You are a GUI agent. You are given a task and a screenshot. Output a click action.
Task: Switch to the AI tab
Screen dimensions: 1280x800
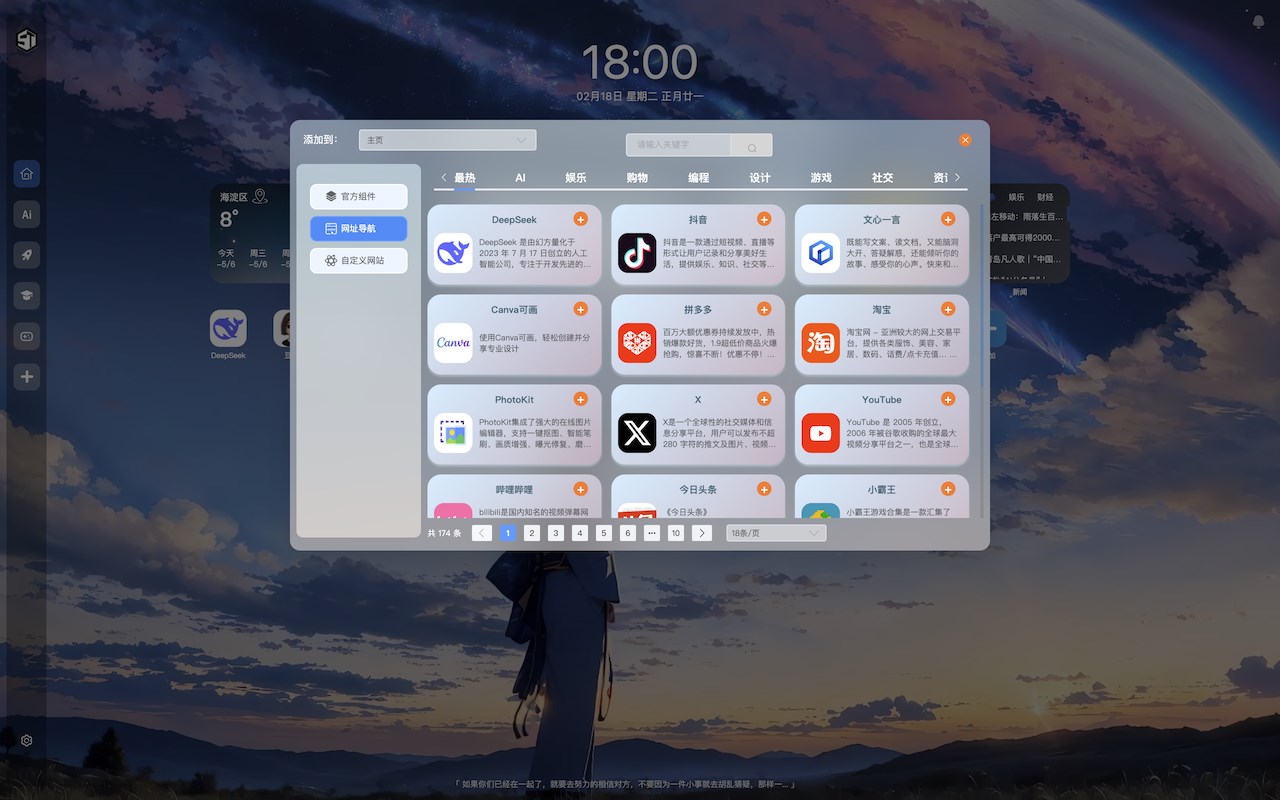tap(520, 178)
